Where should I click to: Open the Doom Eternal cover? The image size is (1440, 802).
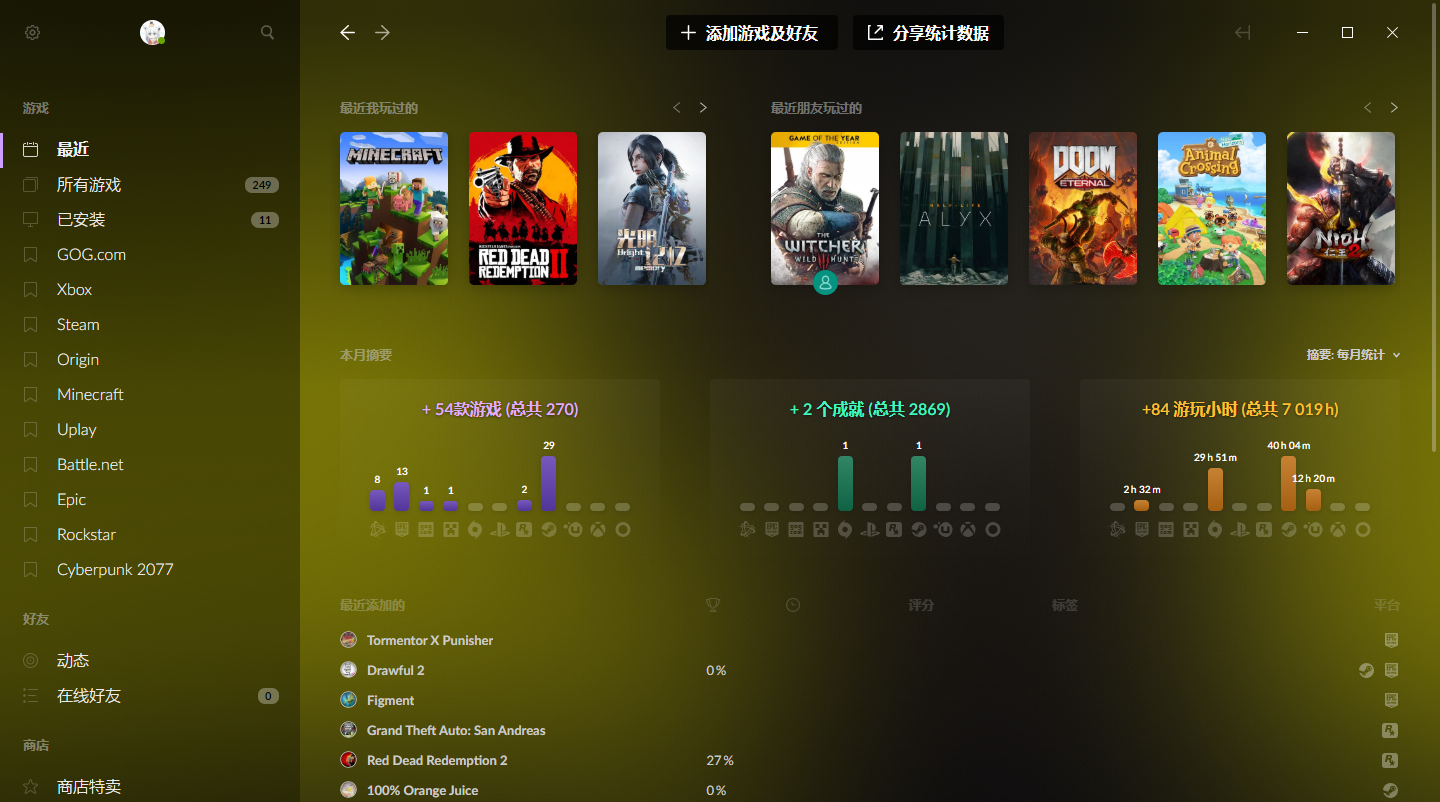click(1083, 208)
